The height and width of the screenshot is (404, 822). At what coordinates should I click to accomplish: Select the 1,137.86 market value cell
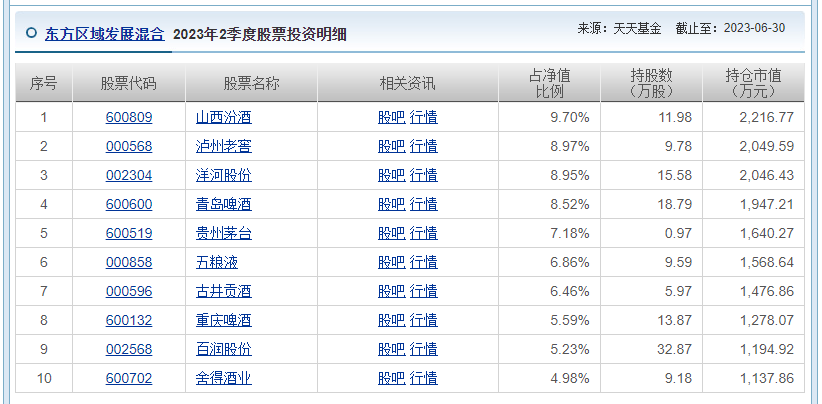click(753, 378)
